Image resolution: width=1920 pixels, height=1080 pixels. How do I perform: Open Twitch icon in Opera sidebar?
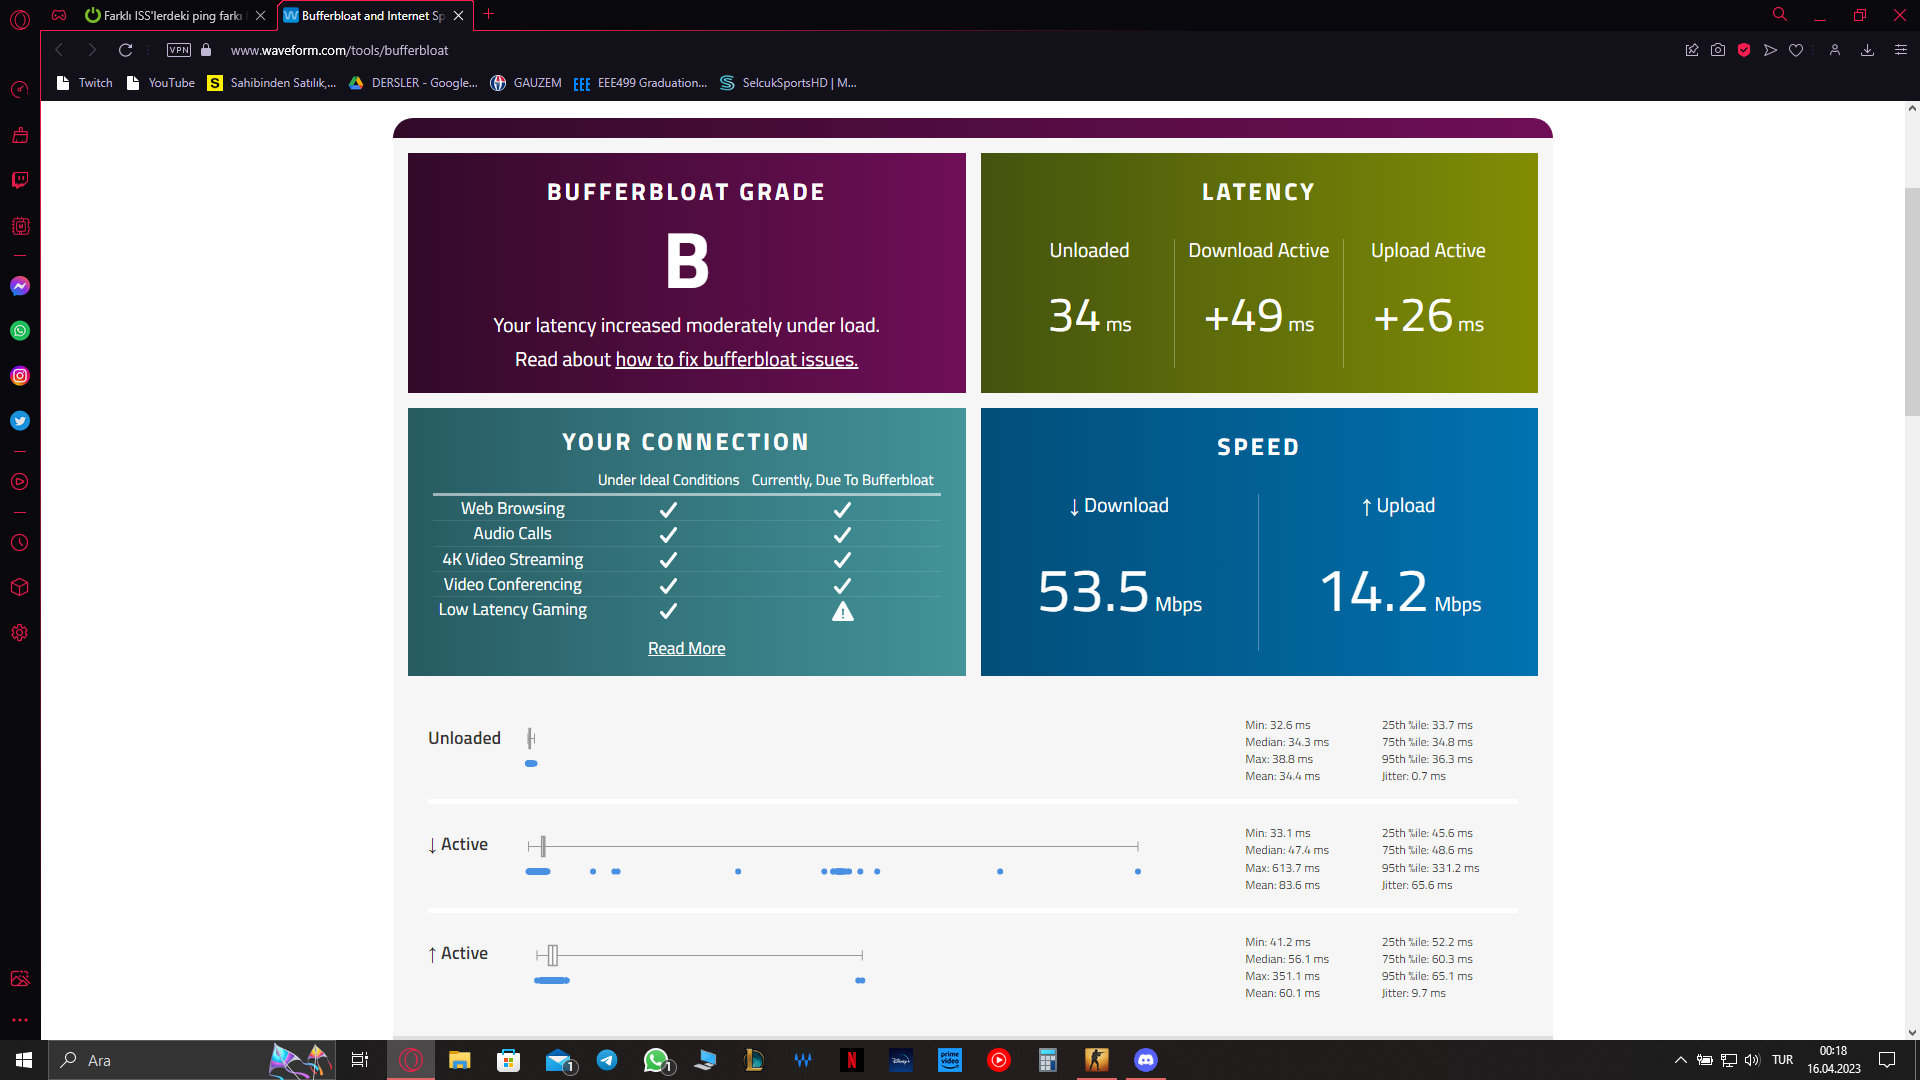(20, 180)
